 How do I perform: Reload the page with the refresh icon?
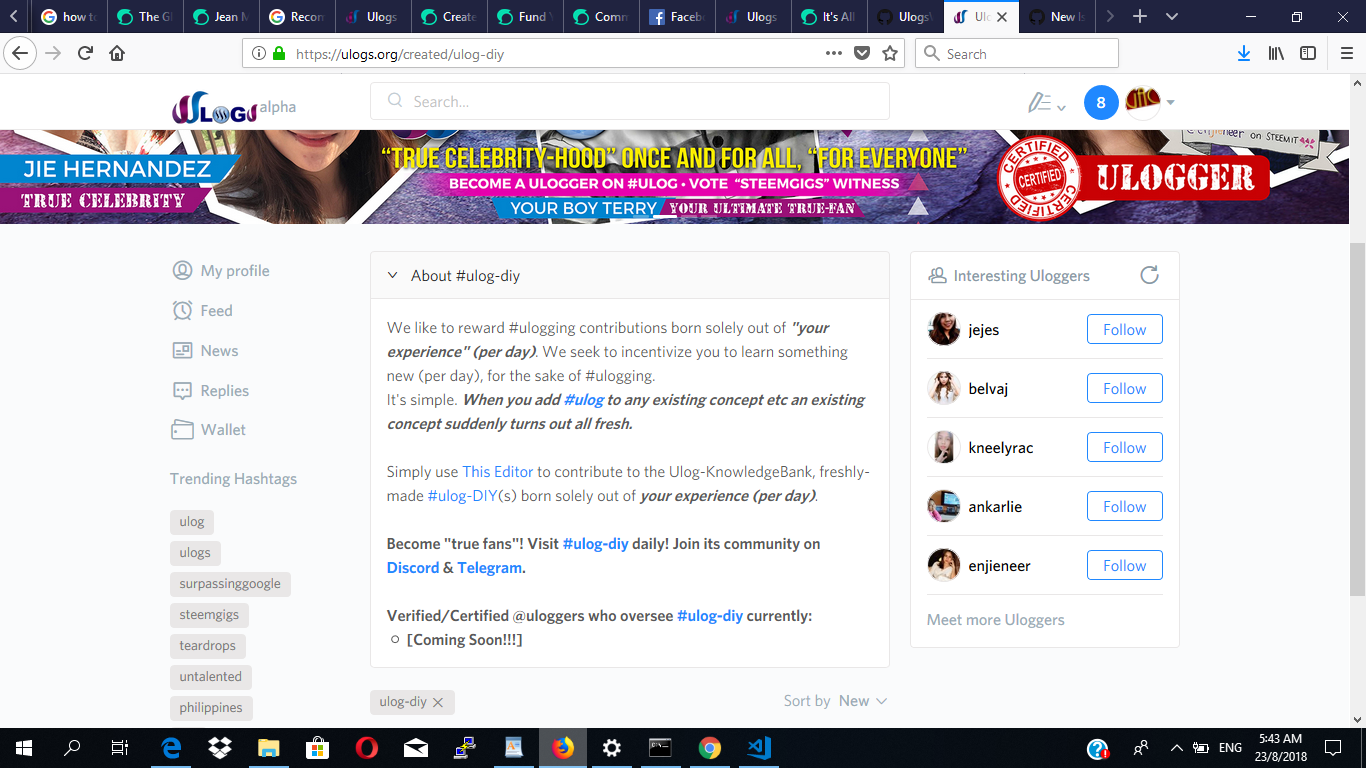coord(85,53)
